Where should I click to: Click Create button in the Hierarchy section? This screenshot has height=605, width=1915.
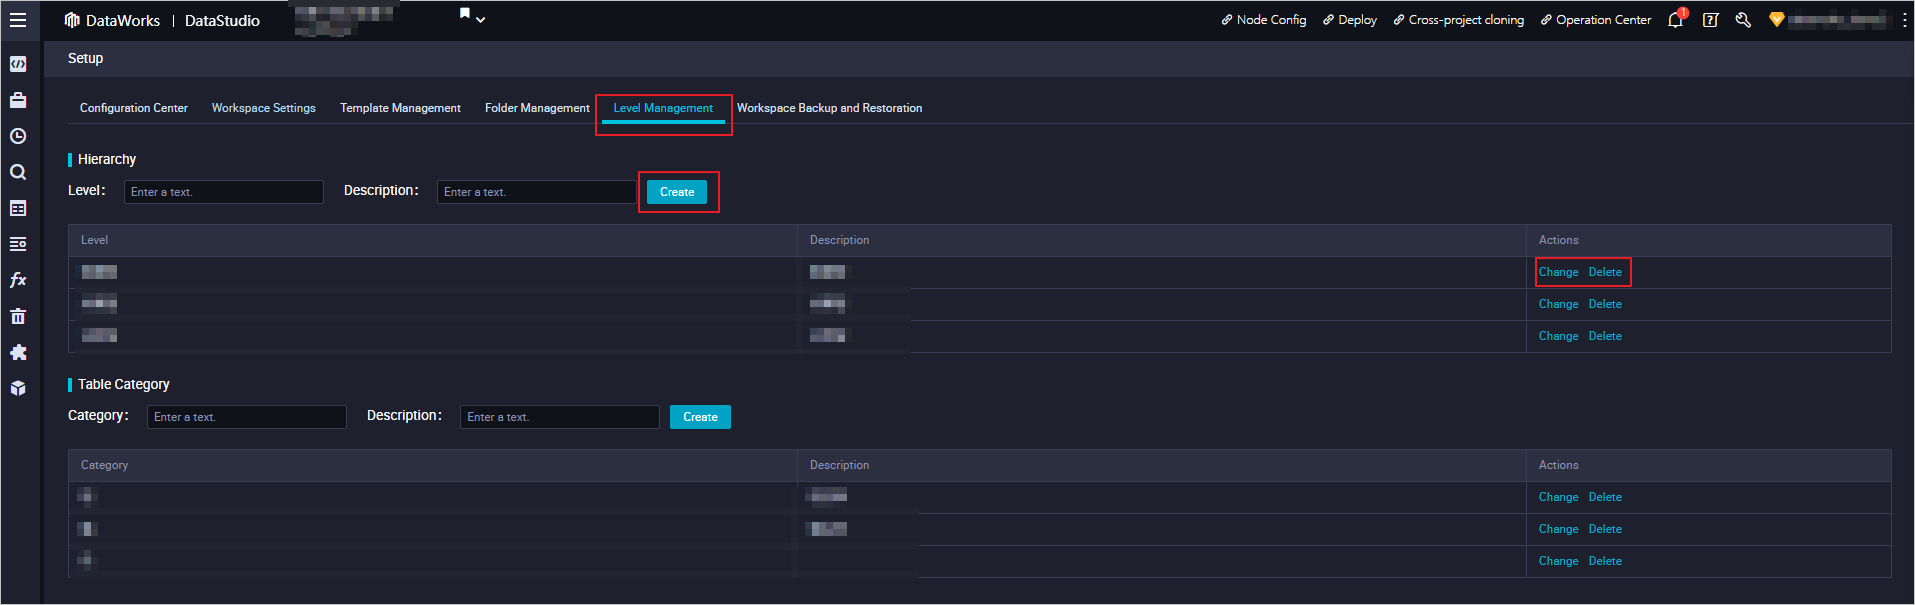pos(677,192)
